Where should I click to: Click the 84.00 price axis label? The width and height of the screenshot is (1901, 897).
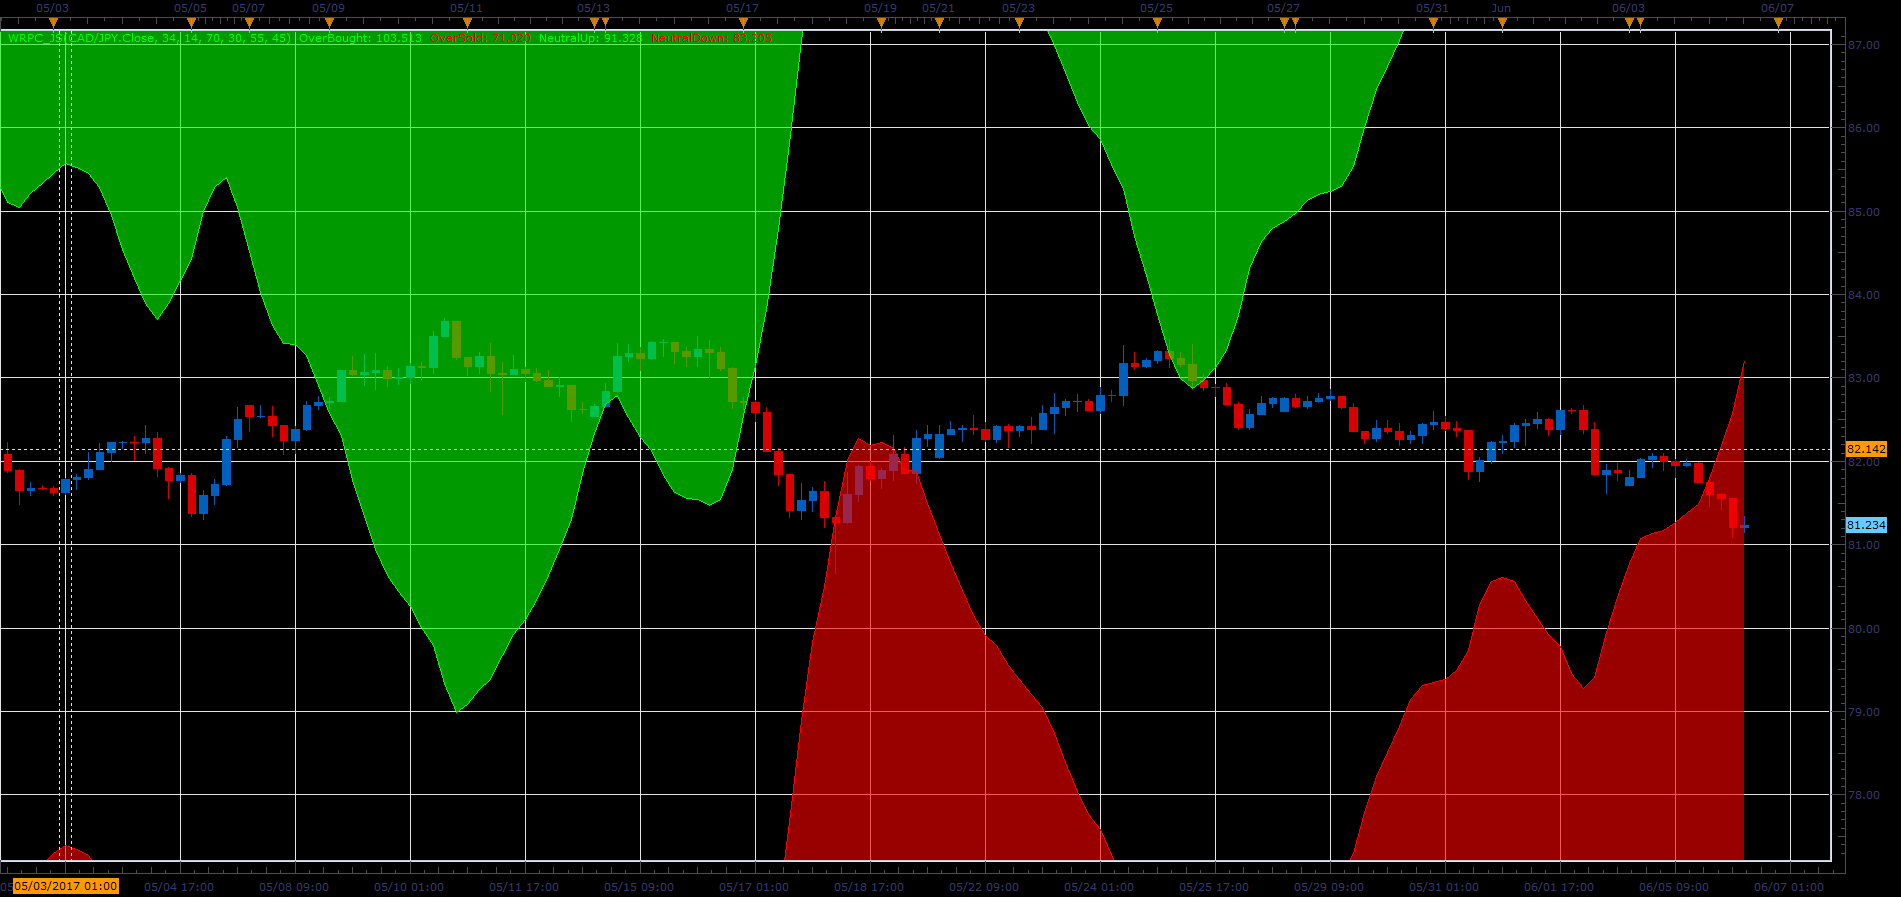[x=1864, y=295]
